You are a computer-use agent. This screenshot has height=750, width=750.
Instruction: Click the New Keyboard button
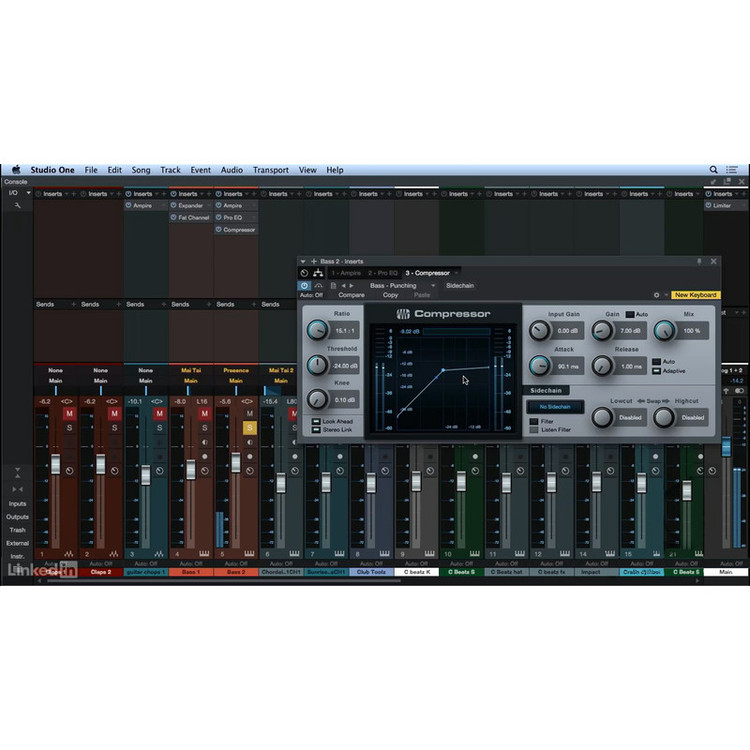(695, 295)
